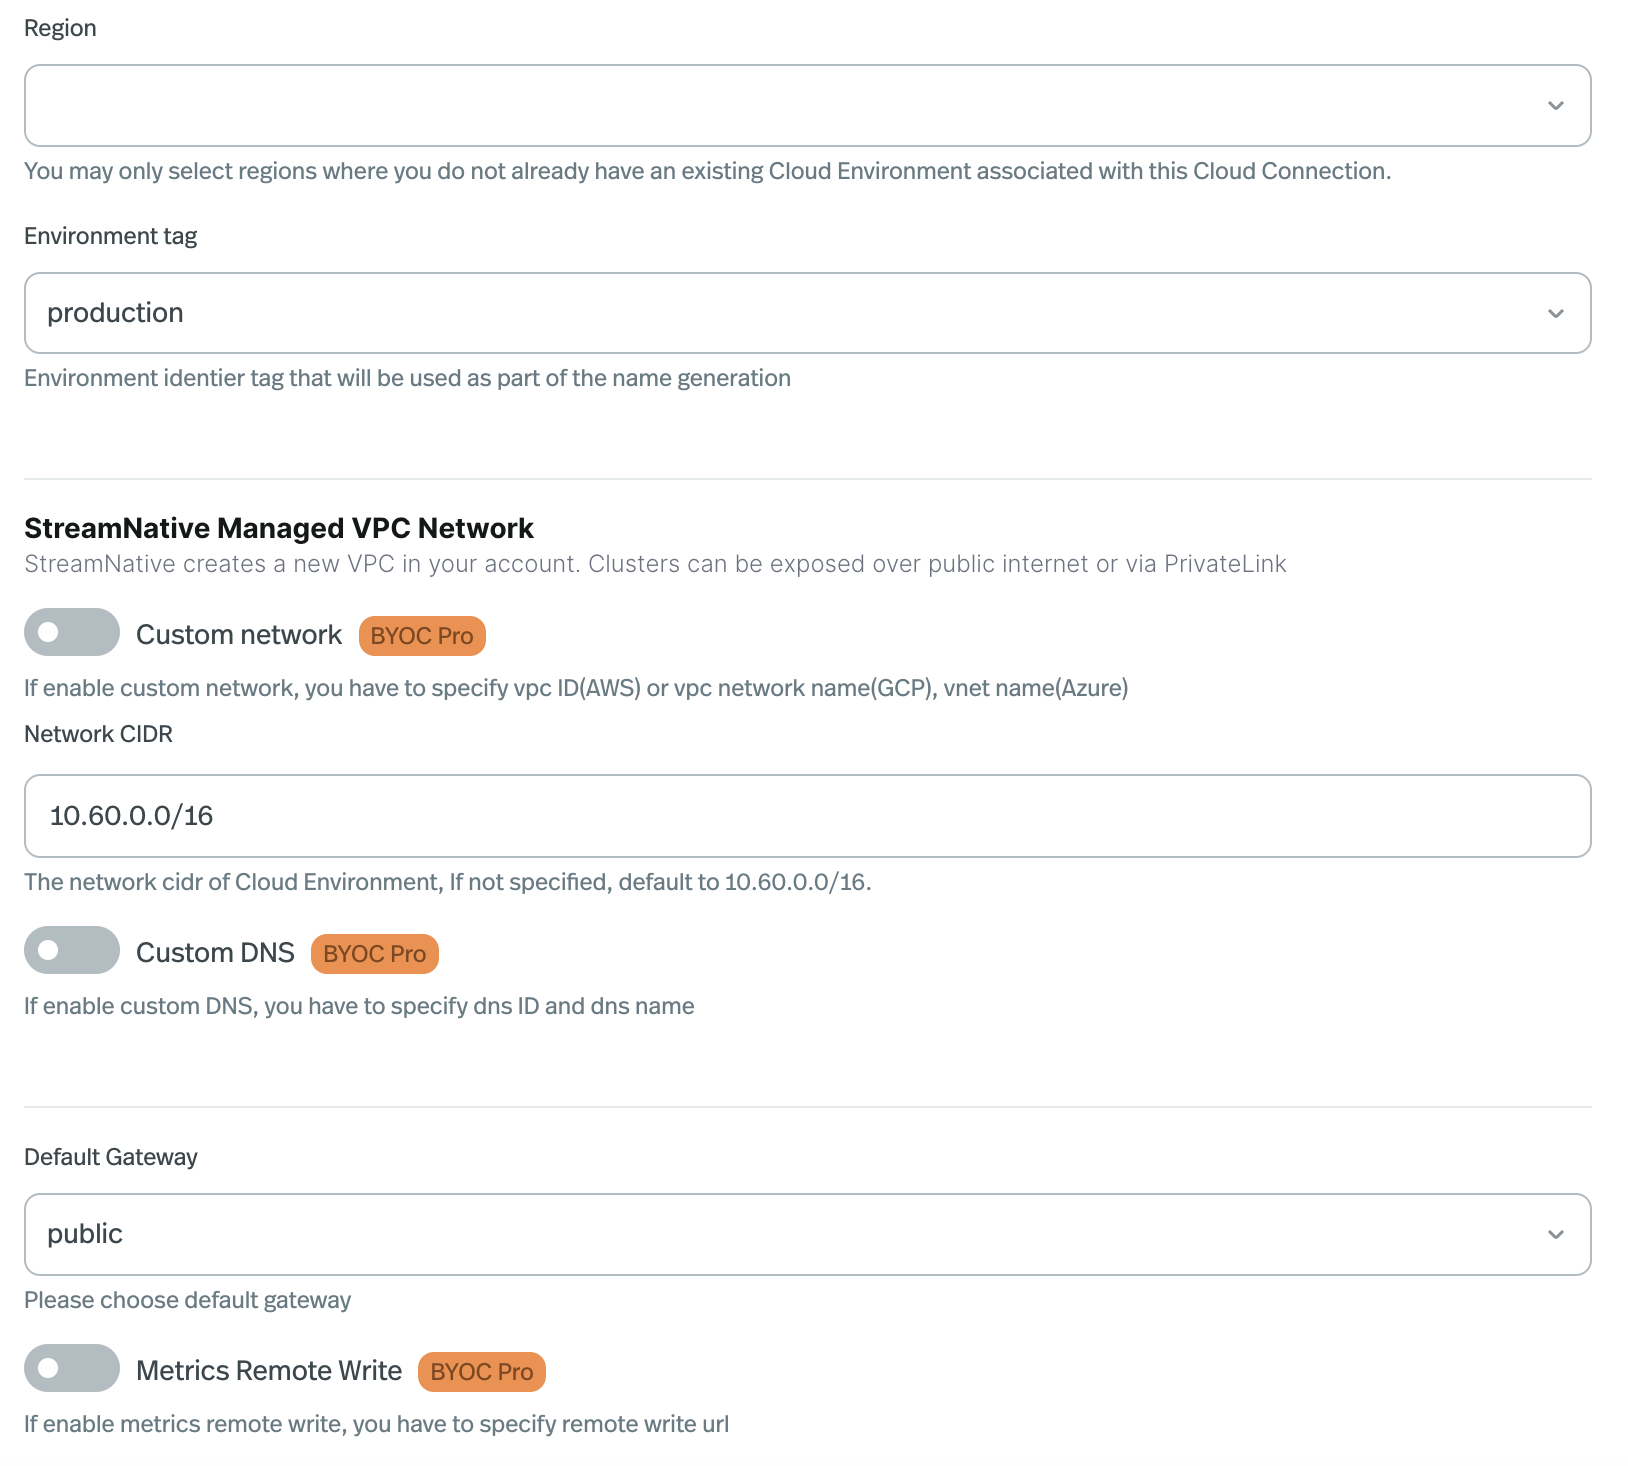
Task: Click the chevron on the Region selector
Action: click(x=1554, y=105)
